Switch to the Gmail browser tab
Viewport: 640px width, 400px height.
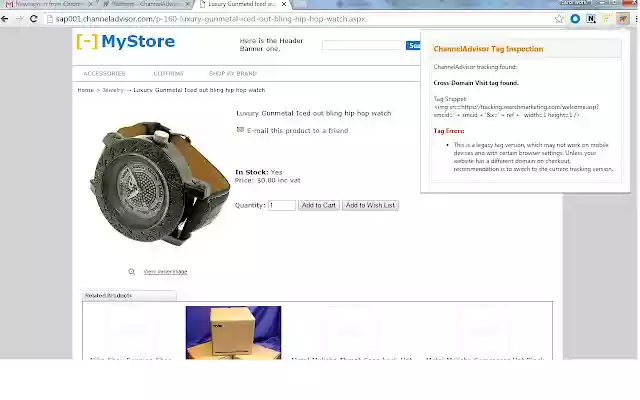coord(47,4)
